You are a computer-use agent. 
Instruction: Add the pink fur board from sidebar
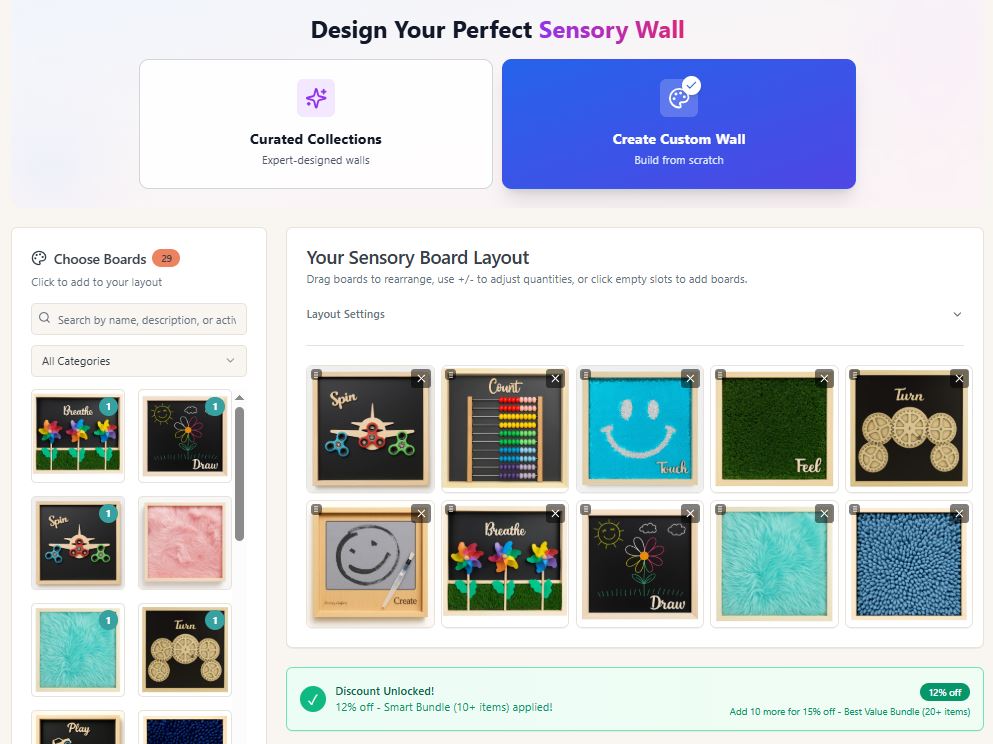tap(184, 543)
